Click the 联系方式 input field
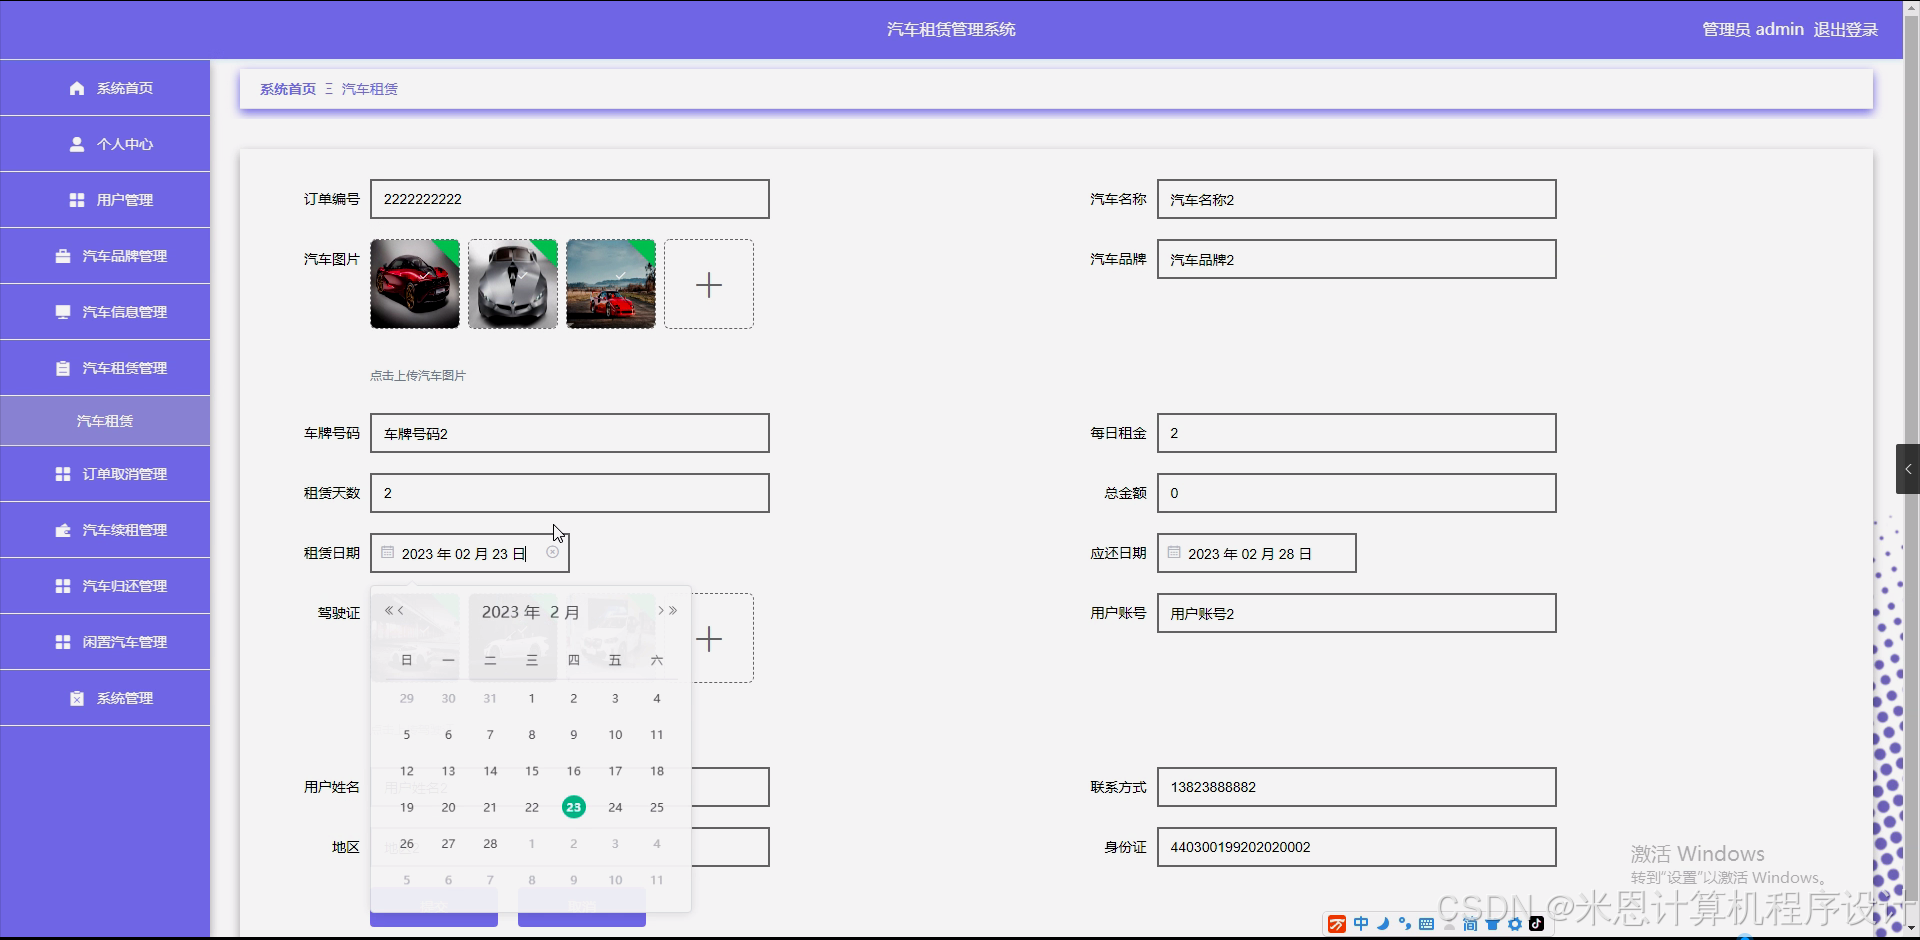Image resolution: width=1920 pixels, height=940 pixels. click(1357, 787)
